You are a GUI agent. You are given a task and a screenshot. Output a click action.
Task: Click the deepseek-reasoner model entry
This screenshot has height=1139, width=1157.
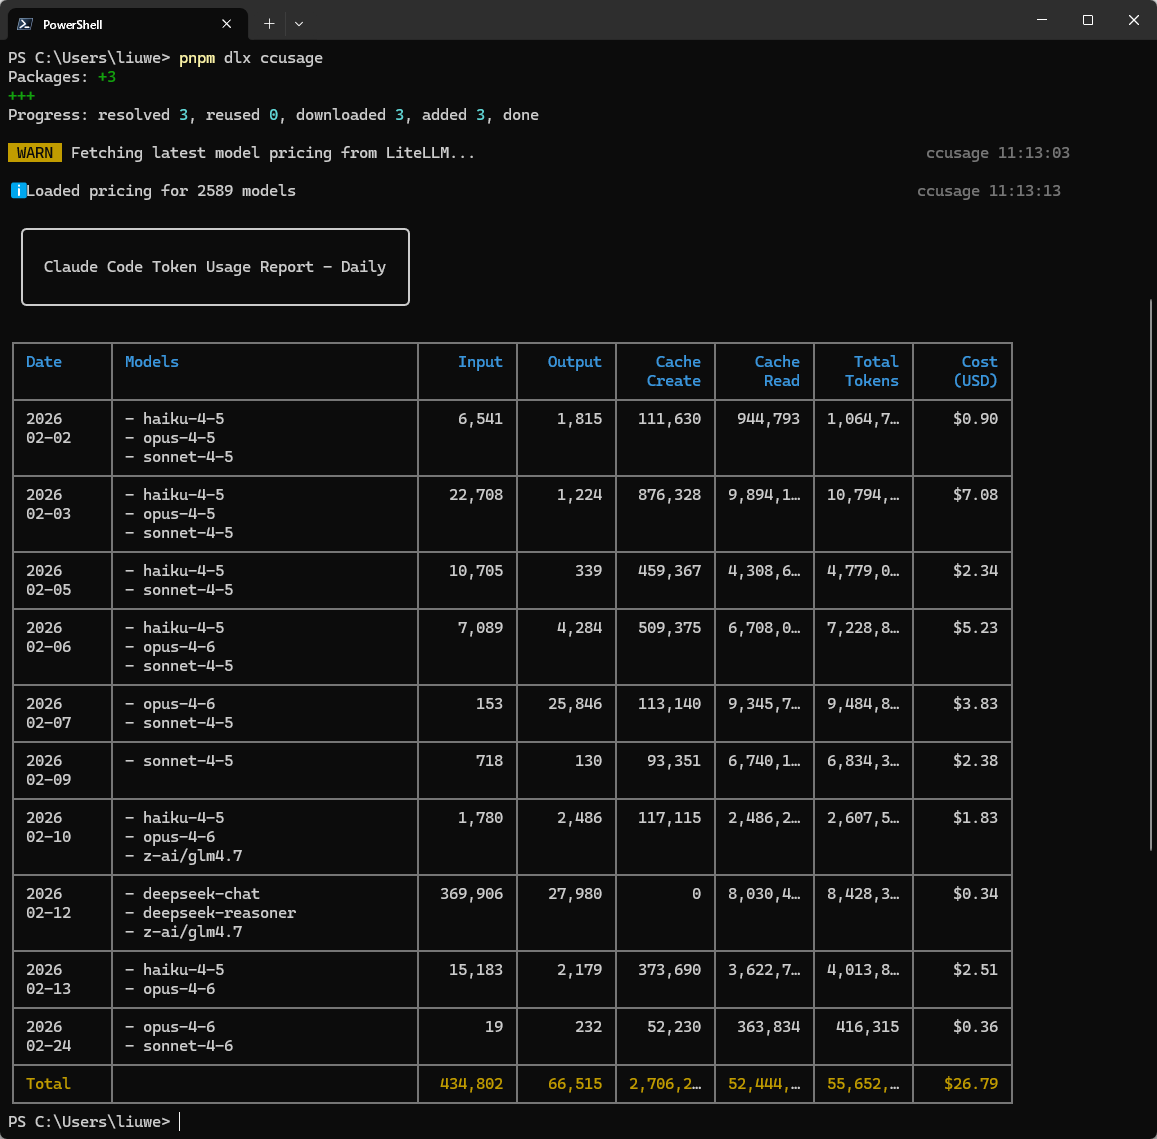click(219, 913)
